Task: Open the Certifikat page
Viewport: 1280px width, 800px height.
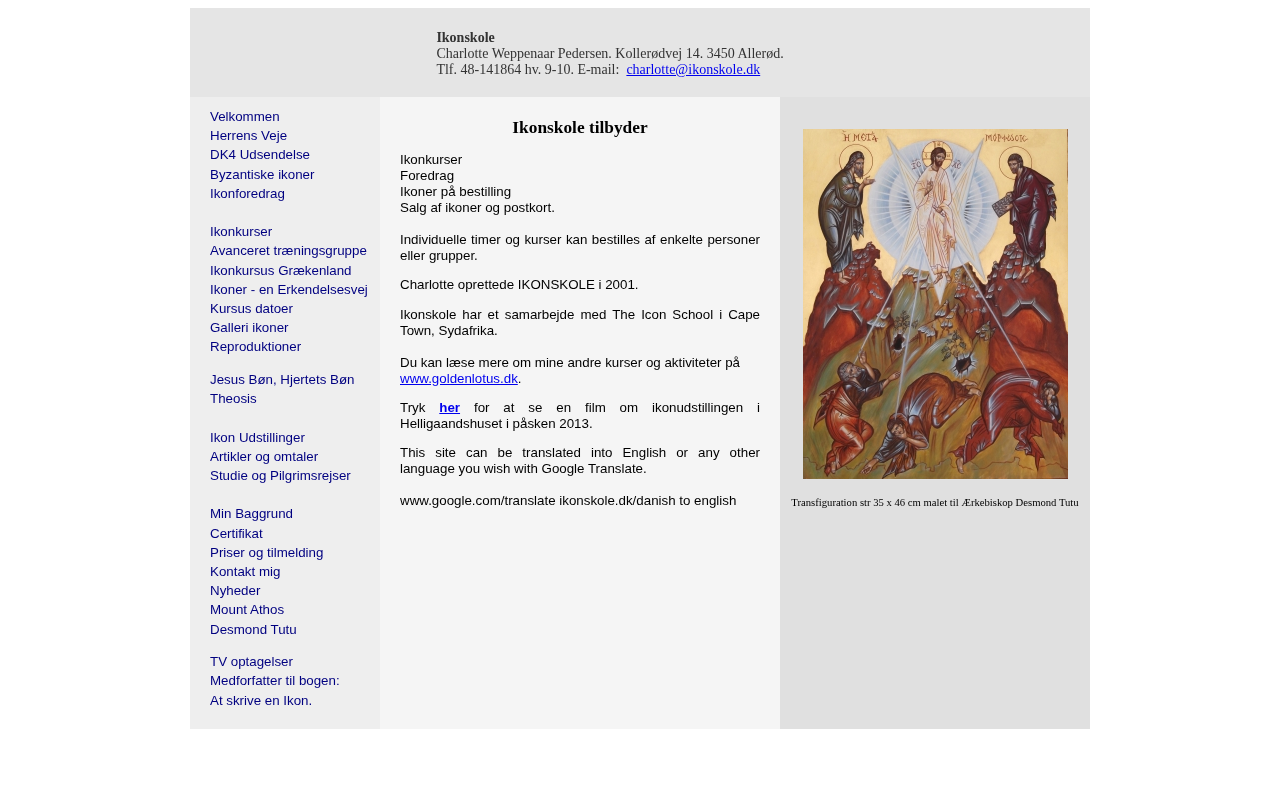Action: 236,534
